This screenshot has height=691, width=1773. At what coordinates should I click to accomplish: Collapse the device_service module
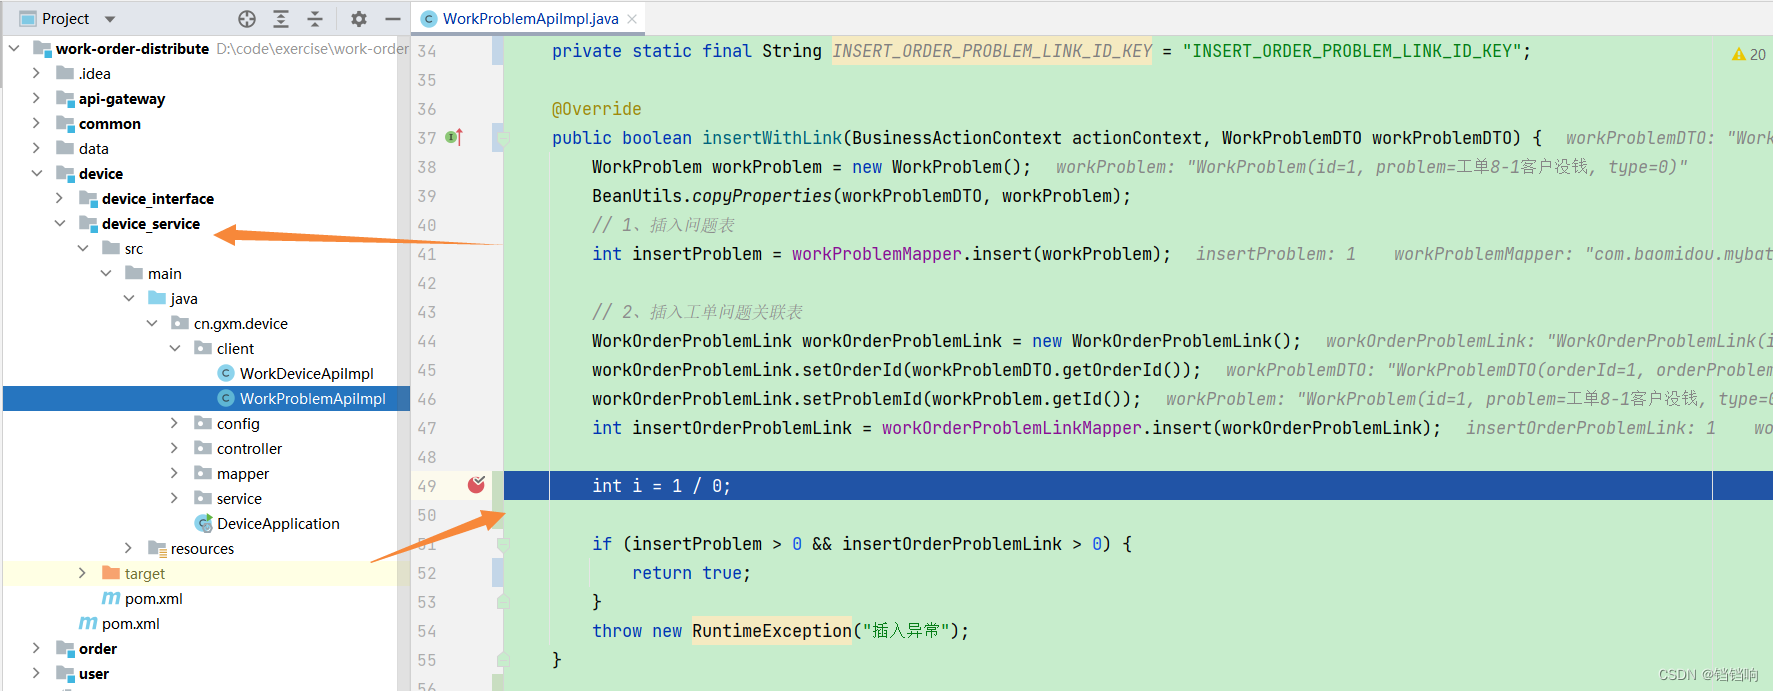(59, 223)
